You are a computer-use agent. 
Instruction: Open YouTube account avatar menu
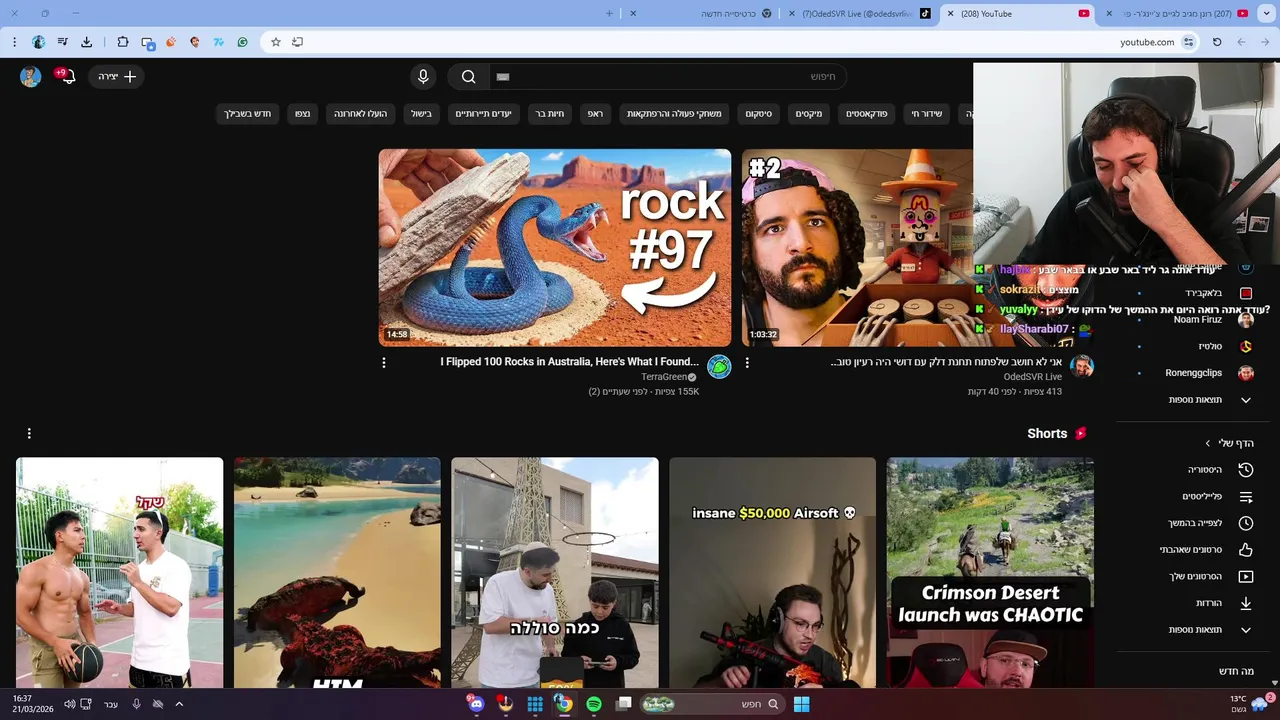click(x=30, y=77)
